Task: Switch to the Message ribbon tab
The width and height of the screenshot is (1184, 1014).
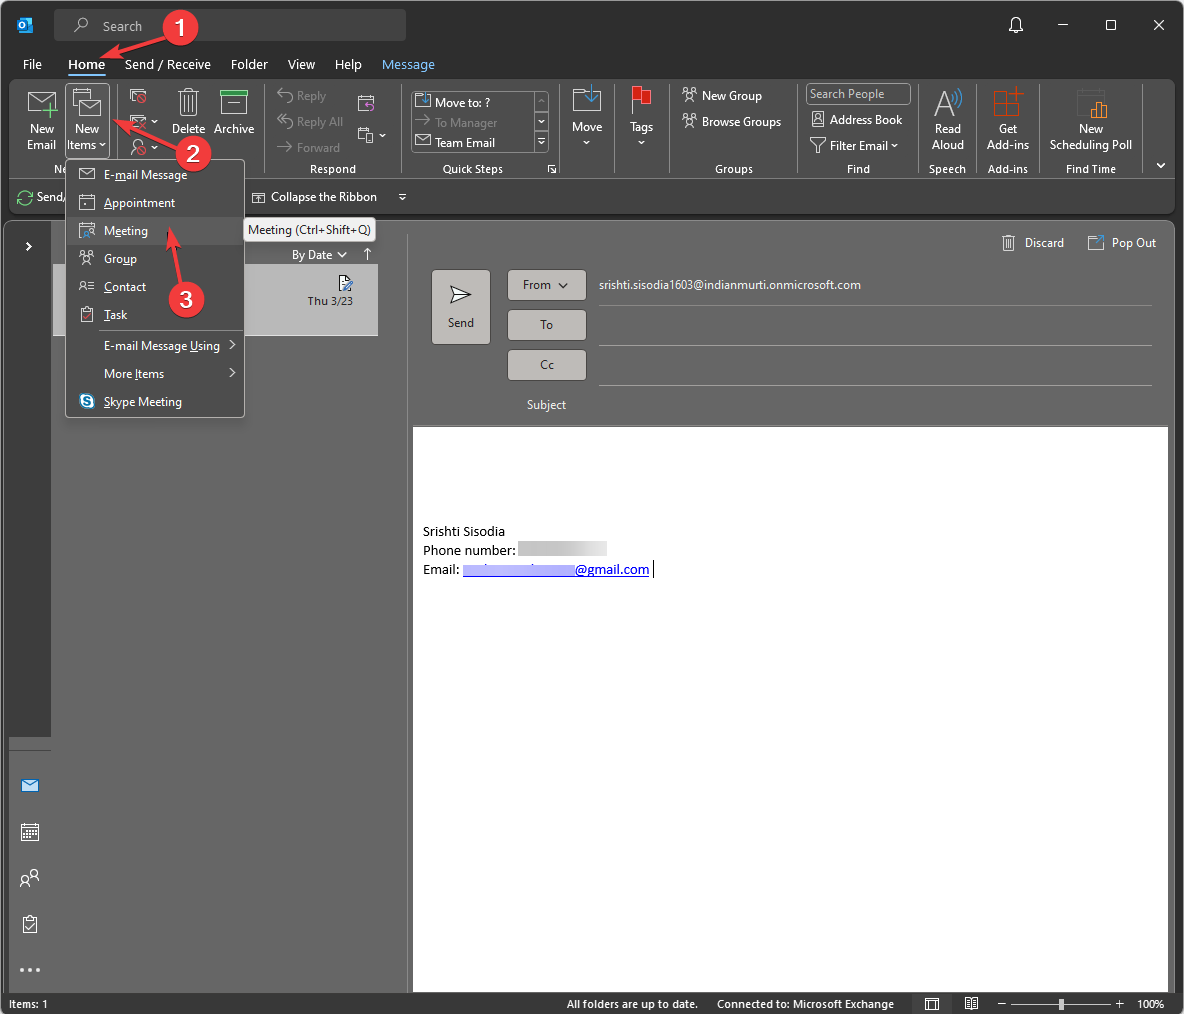Action: 408,64
